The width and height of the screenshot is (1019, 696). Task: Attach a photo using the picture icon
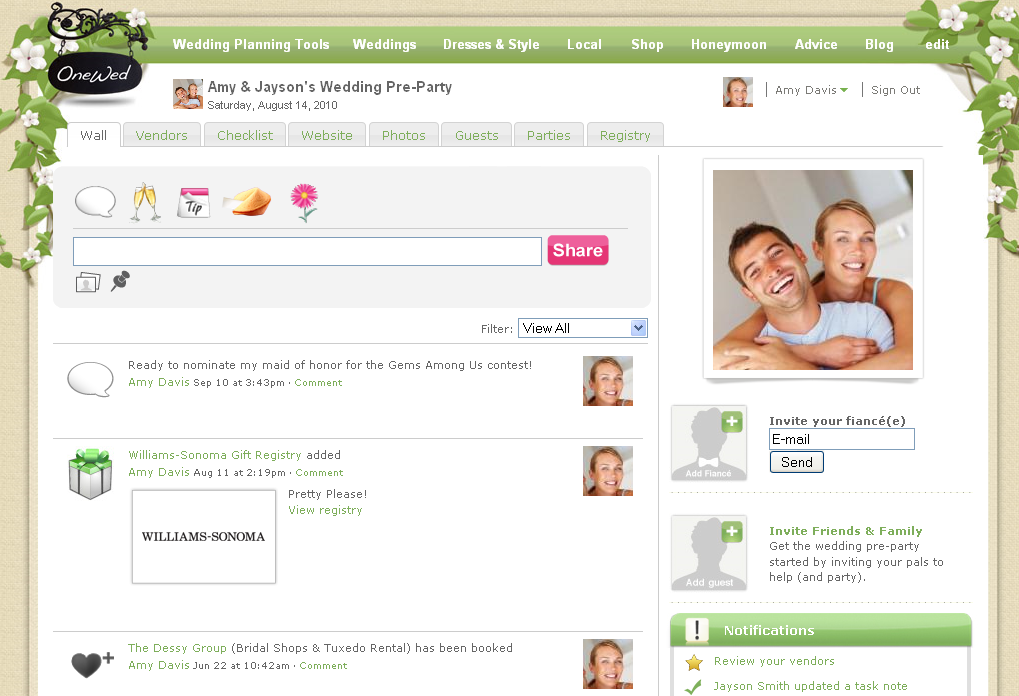point(88,282)
